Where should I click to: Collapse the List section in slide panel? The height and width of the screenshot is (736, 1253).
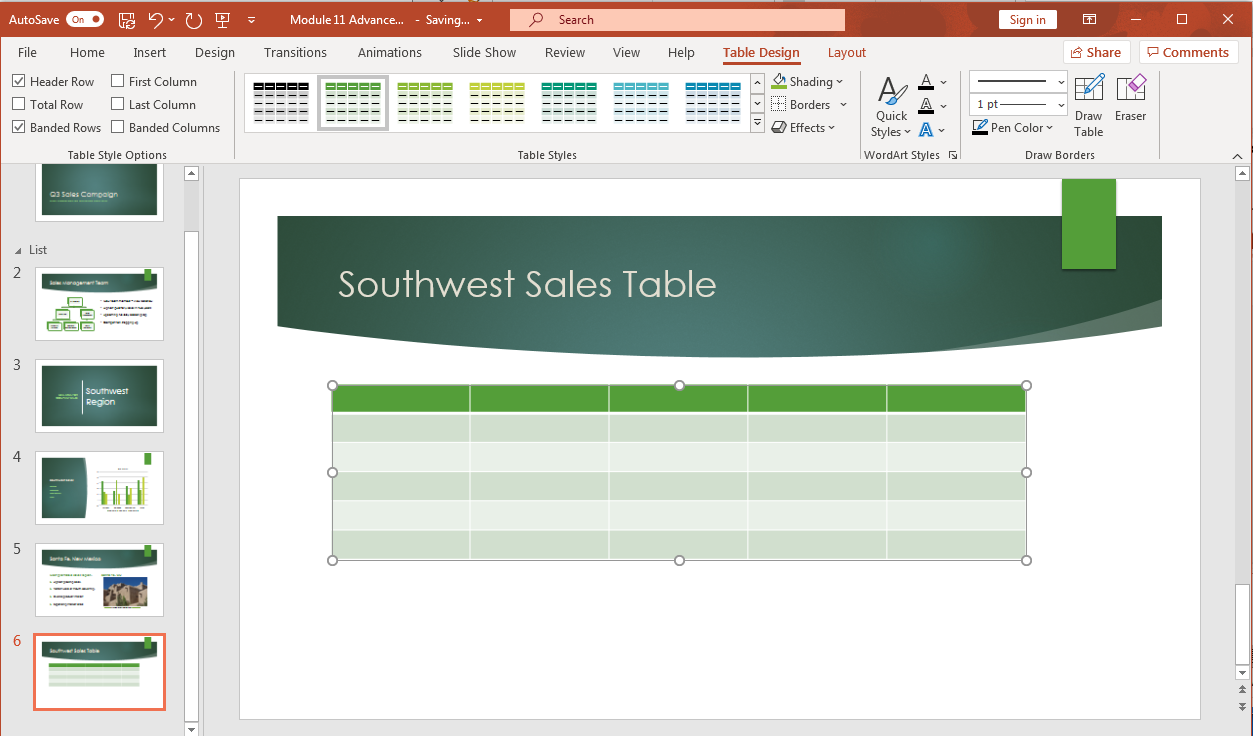[x=19, y=249]
